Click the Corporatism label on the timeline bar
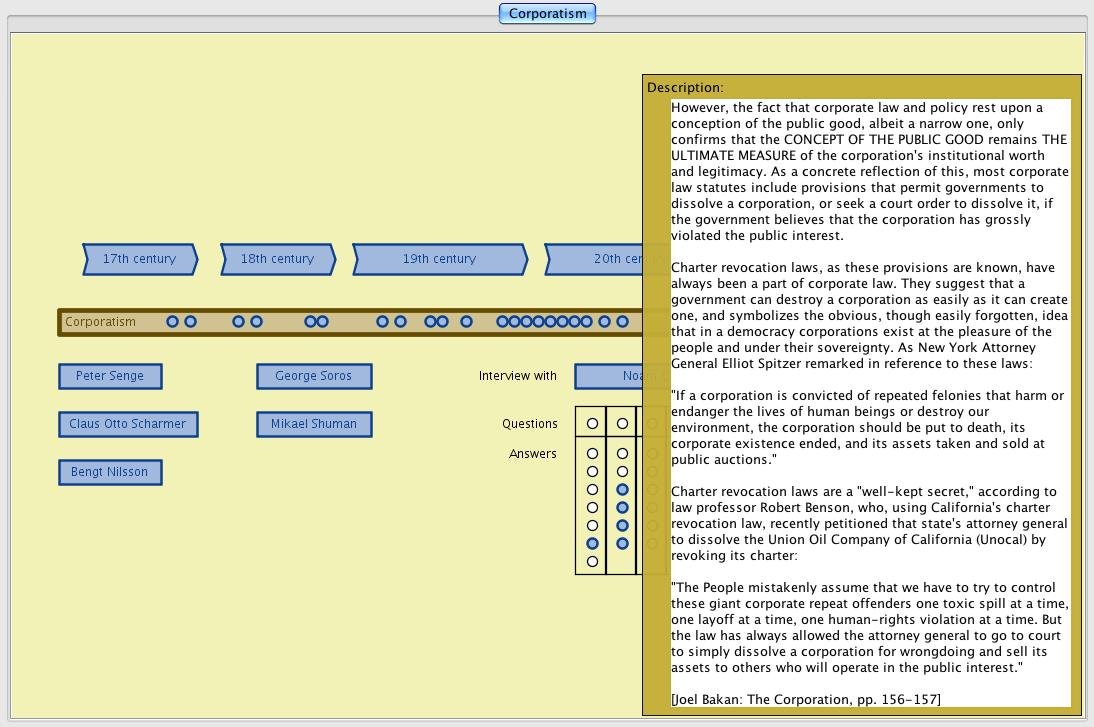The width and height of the screenshot is (1094, 727). tap(100, 322)
